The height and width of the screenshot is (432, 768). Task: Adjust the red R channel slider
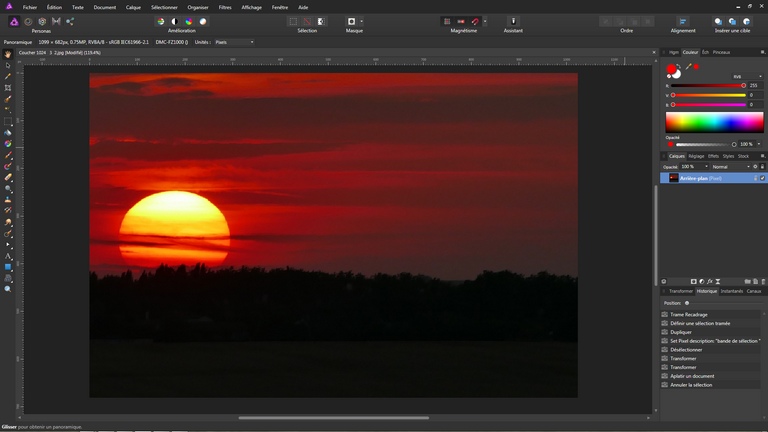click(x=708, y=86)
